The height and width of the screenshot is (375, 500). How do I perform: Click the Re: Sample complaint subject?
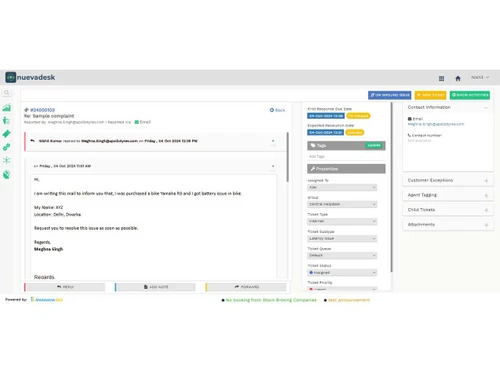click(49, 116)
